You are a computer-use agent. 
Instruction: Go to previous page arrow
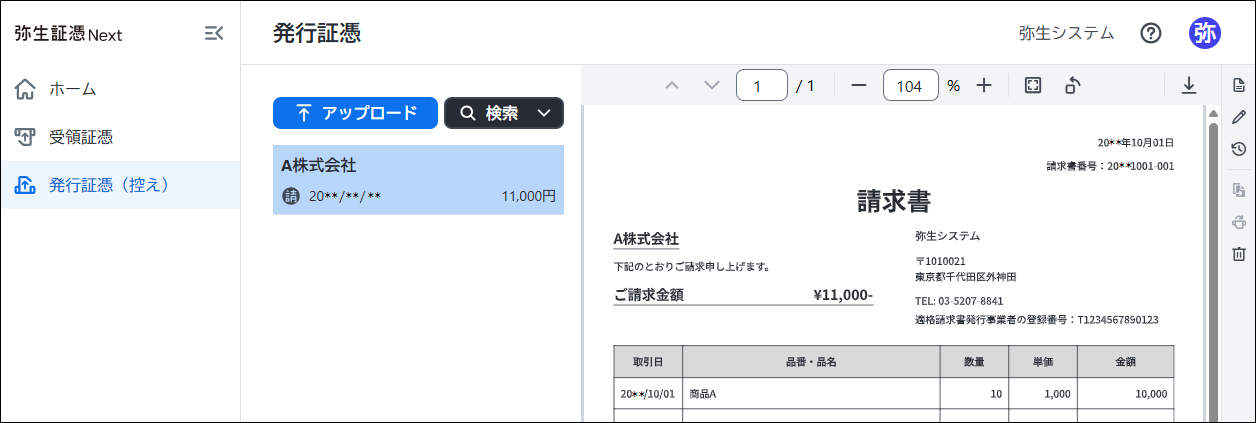[672, 86]
